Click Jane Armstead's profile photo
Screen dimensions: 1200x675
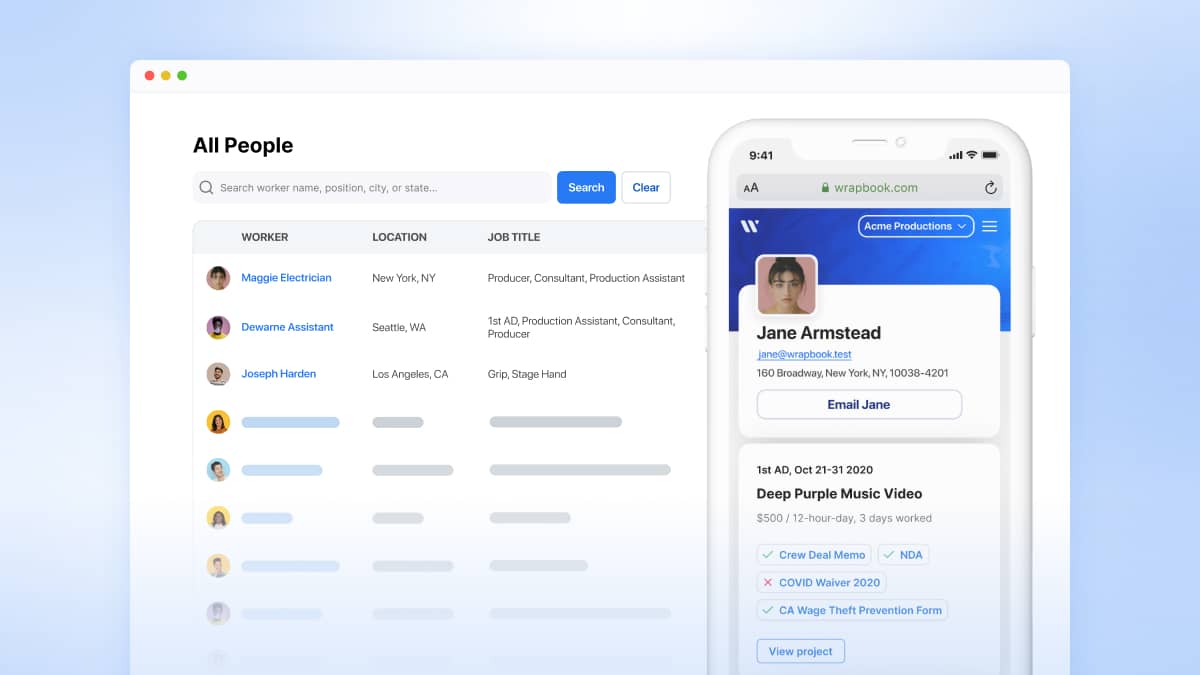coord(786,285)
